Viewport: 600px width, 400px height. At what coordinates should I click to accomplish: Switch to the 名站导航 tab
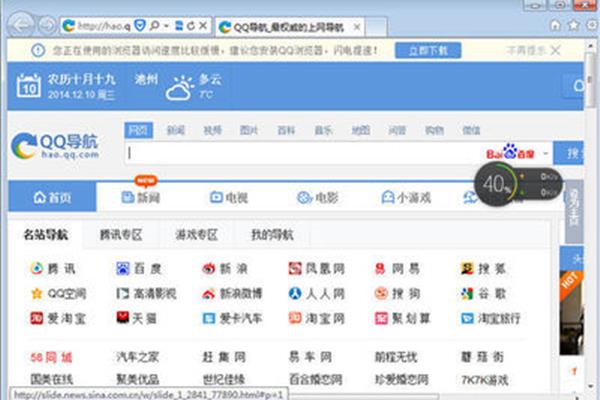pos(46,234)
